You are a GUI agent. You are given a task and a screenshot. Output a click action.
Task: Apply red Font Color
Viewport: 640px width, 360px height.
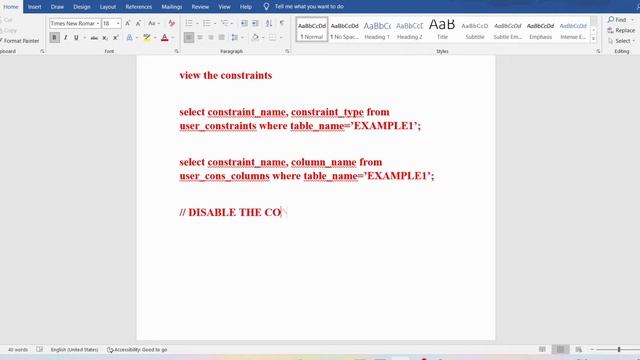point(164,38)
